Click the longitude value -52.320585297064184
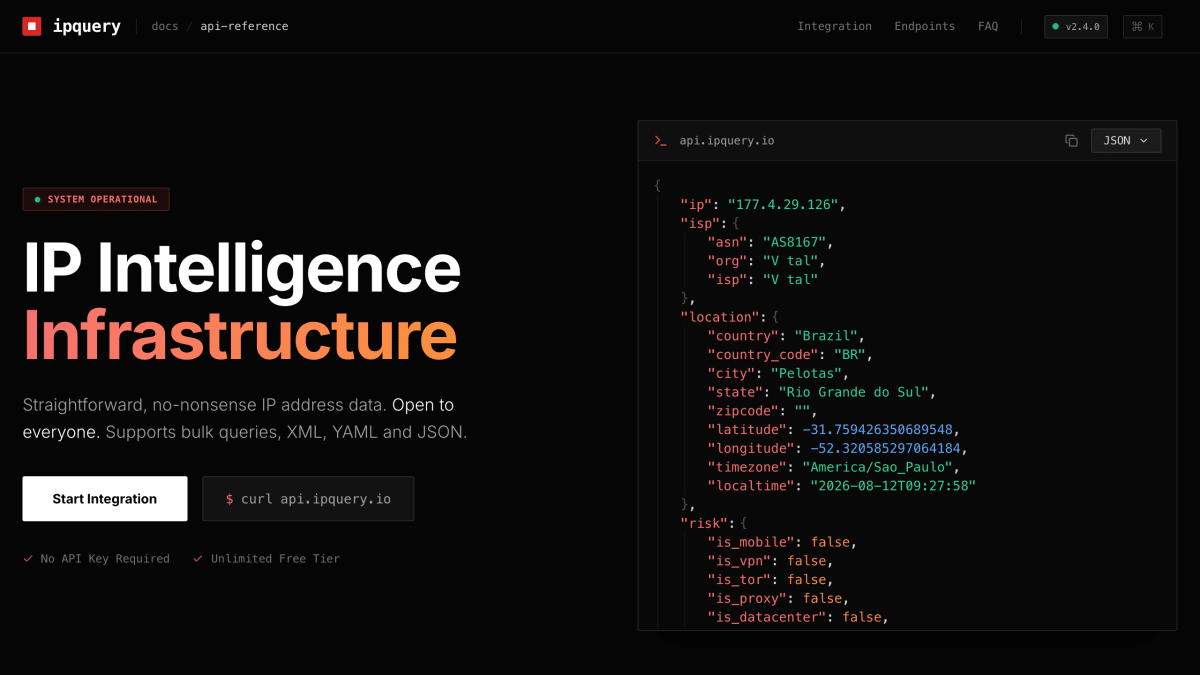The width and height of the screenshot is (1200, 675). (886, 448)
